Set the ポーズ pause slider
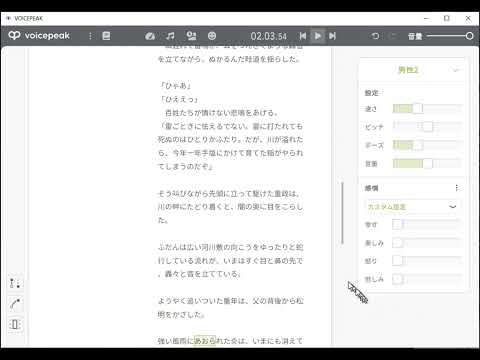The height and width of the screenshot is (360, 480). click(x=427, y=145)
